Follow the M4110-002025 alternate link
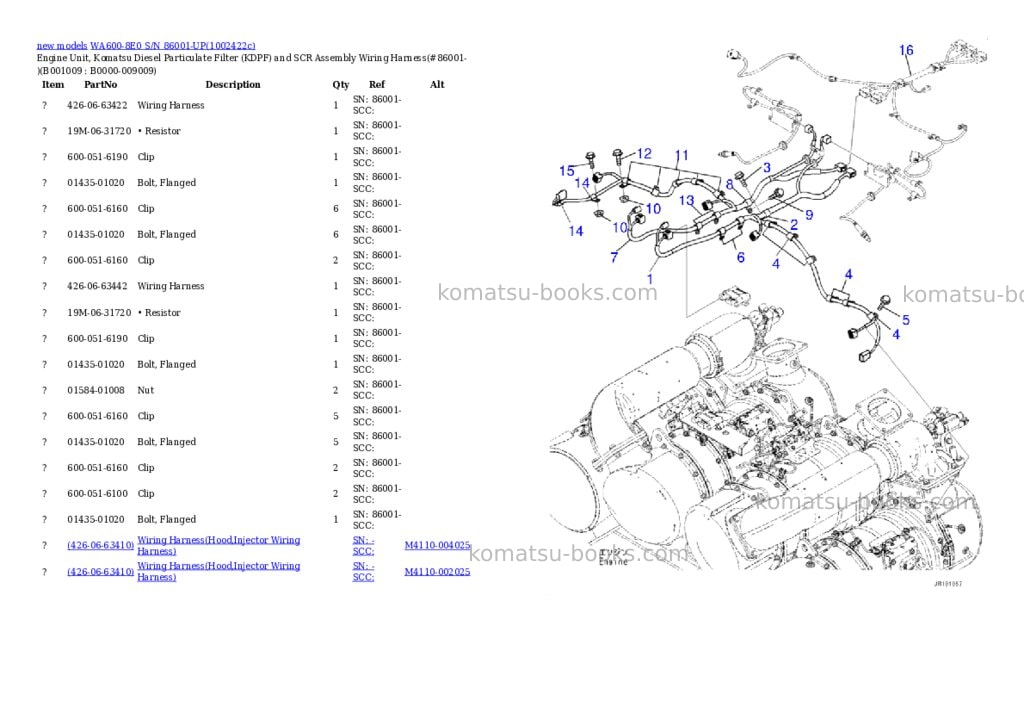Image resolution: width=1024 pixels, height=725 pixels. [437, 572]
